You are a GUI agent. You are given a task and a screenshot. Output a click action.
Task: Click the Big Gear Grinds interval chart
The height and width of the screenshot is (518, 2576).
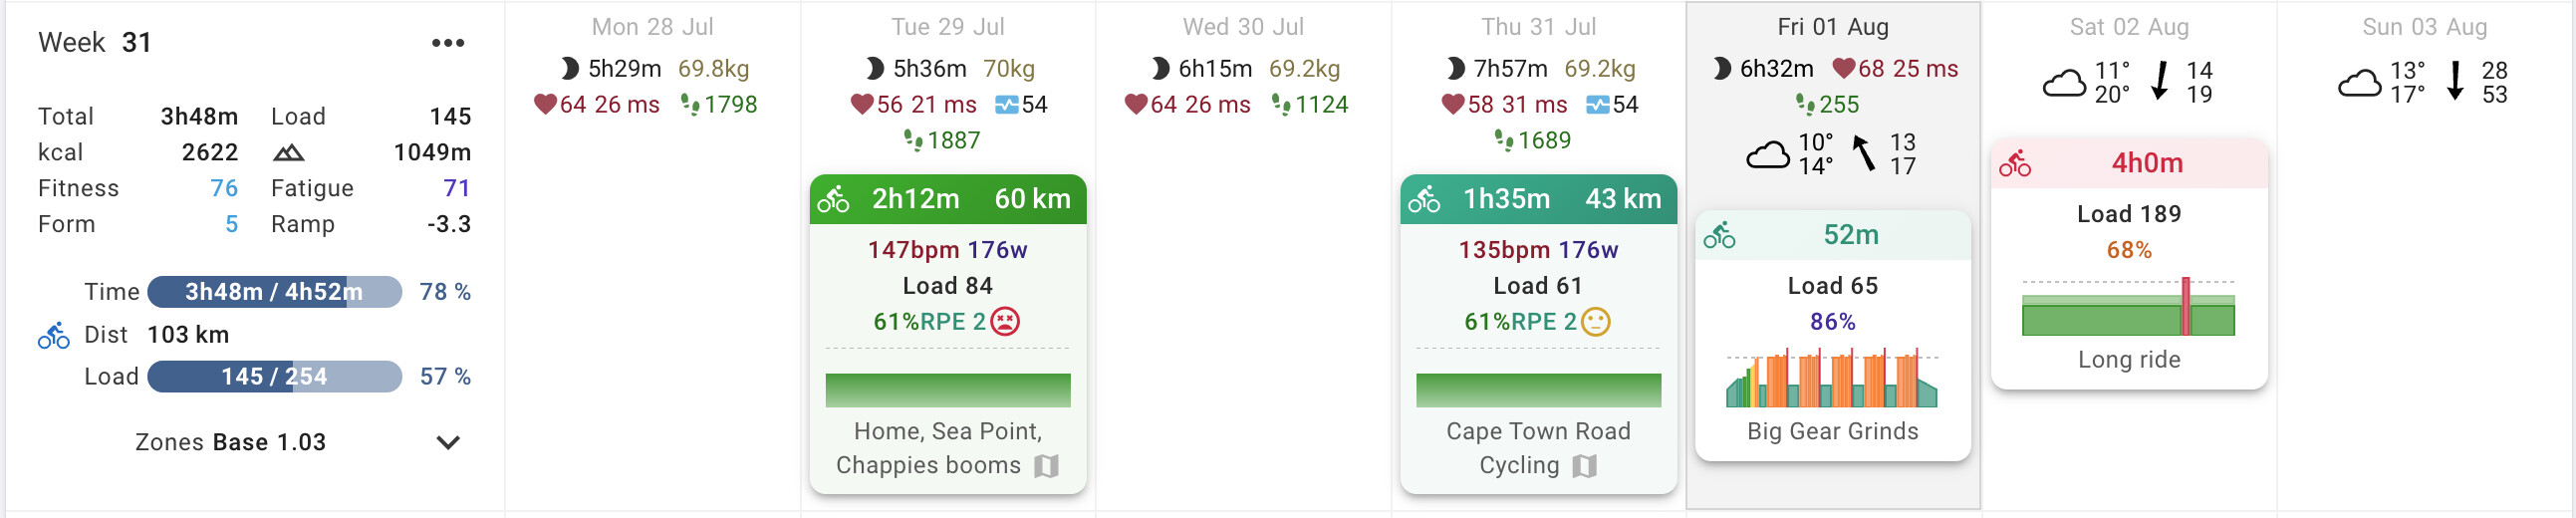point(1832,379)
